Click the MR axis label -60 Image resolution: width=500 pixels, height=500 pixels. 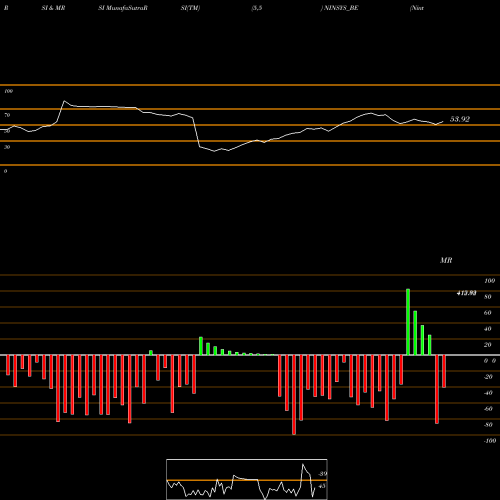pyautogui.click(x=488, y=409)
